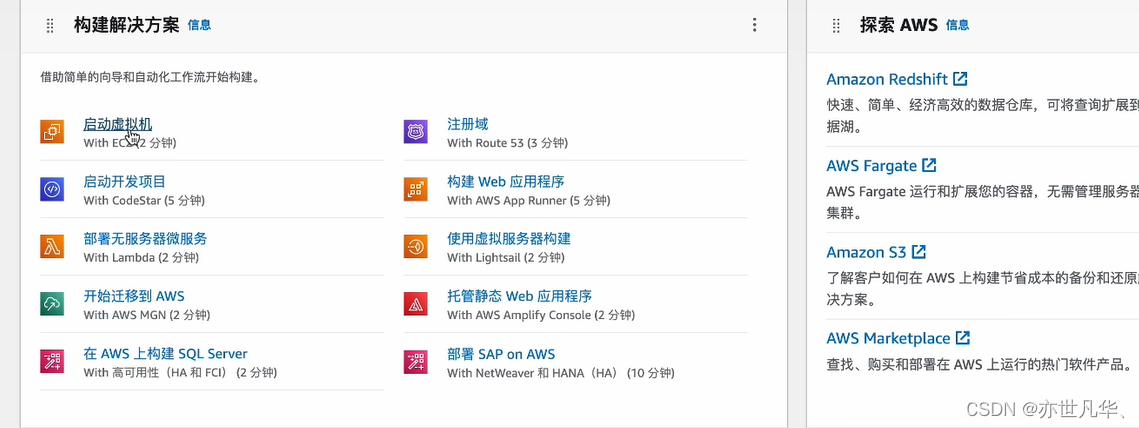Open the 启动虚拟机 link
This screenshot has width=1139, height=428.
[x=118, y=124]
